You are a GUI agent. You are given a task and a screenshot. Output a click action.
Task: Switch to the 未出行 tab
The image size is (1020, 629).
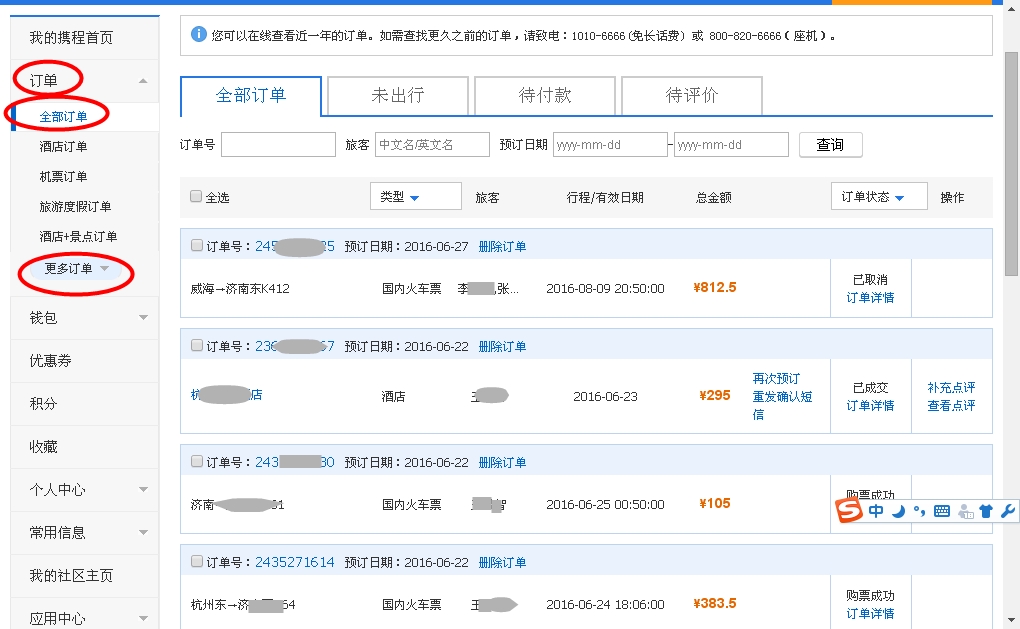pos(397,96)
